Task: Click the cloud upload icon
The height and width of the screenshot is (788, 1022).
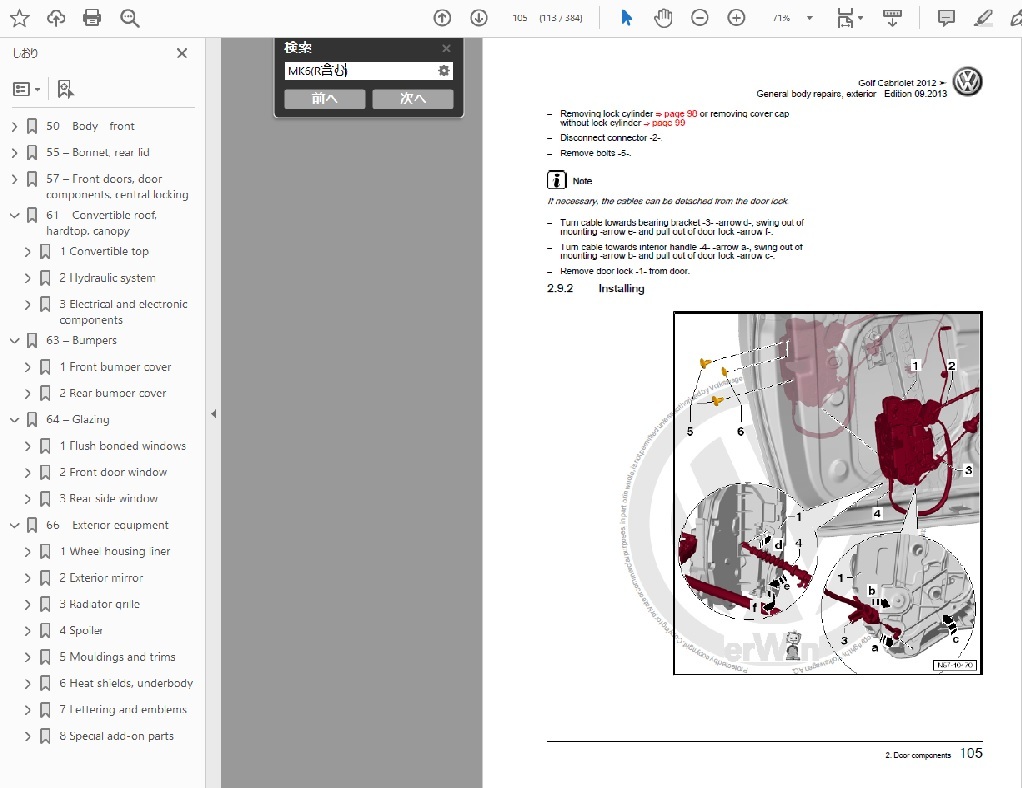Action: click(x=56, y=18)
